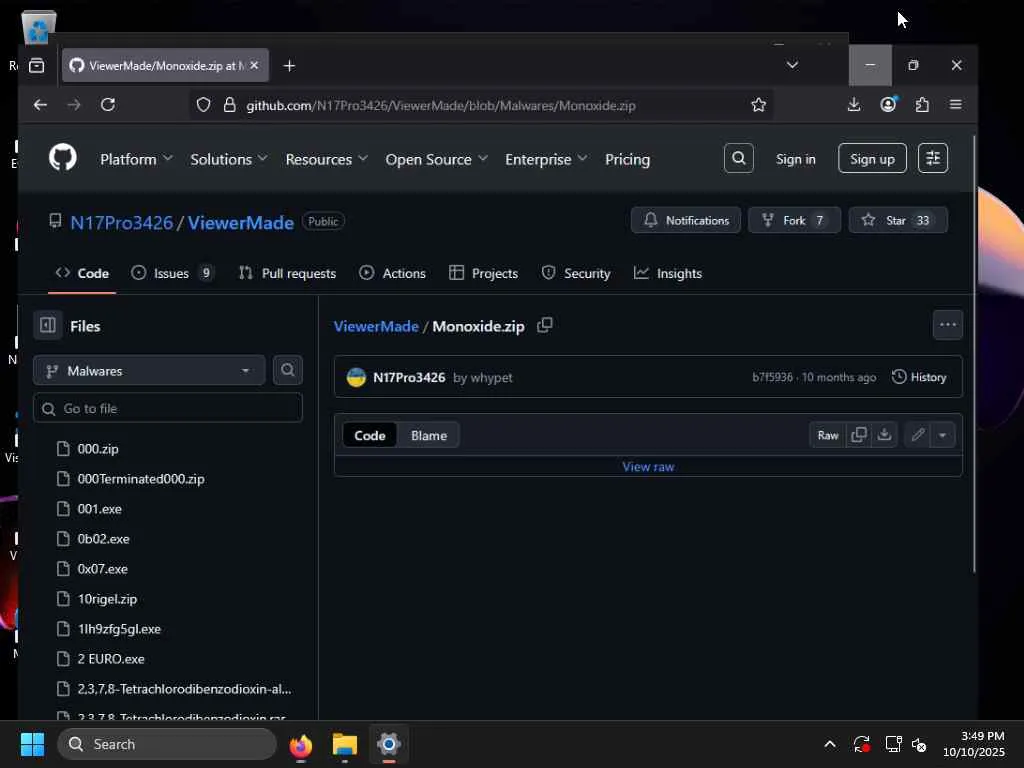
Task: Show hidden system tray icons chevron
Action: [829, 744]
